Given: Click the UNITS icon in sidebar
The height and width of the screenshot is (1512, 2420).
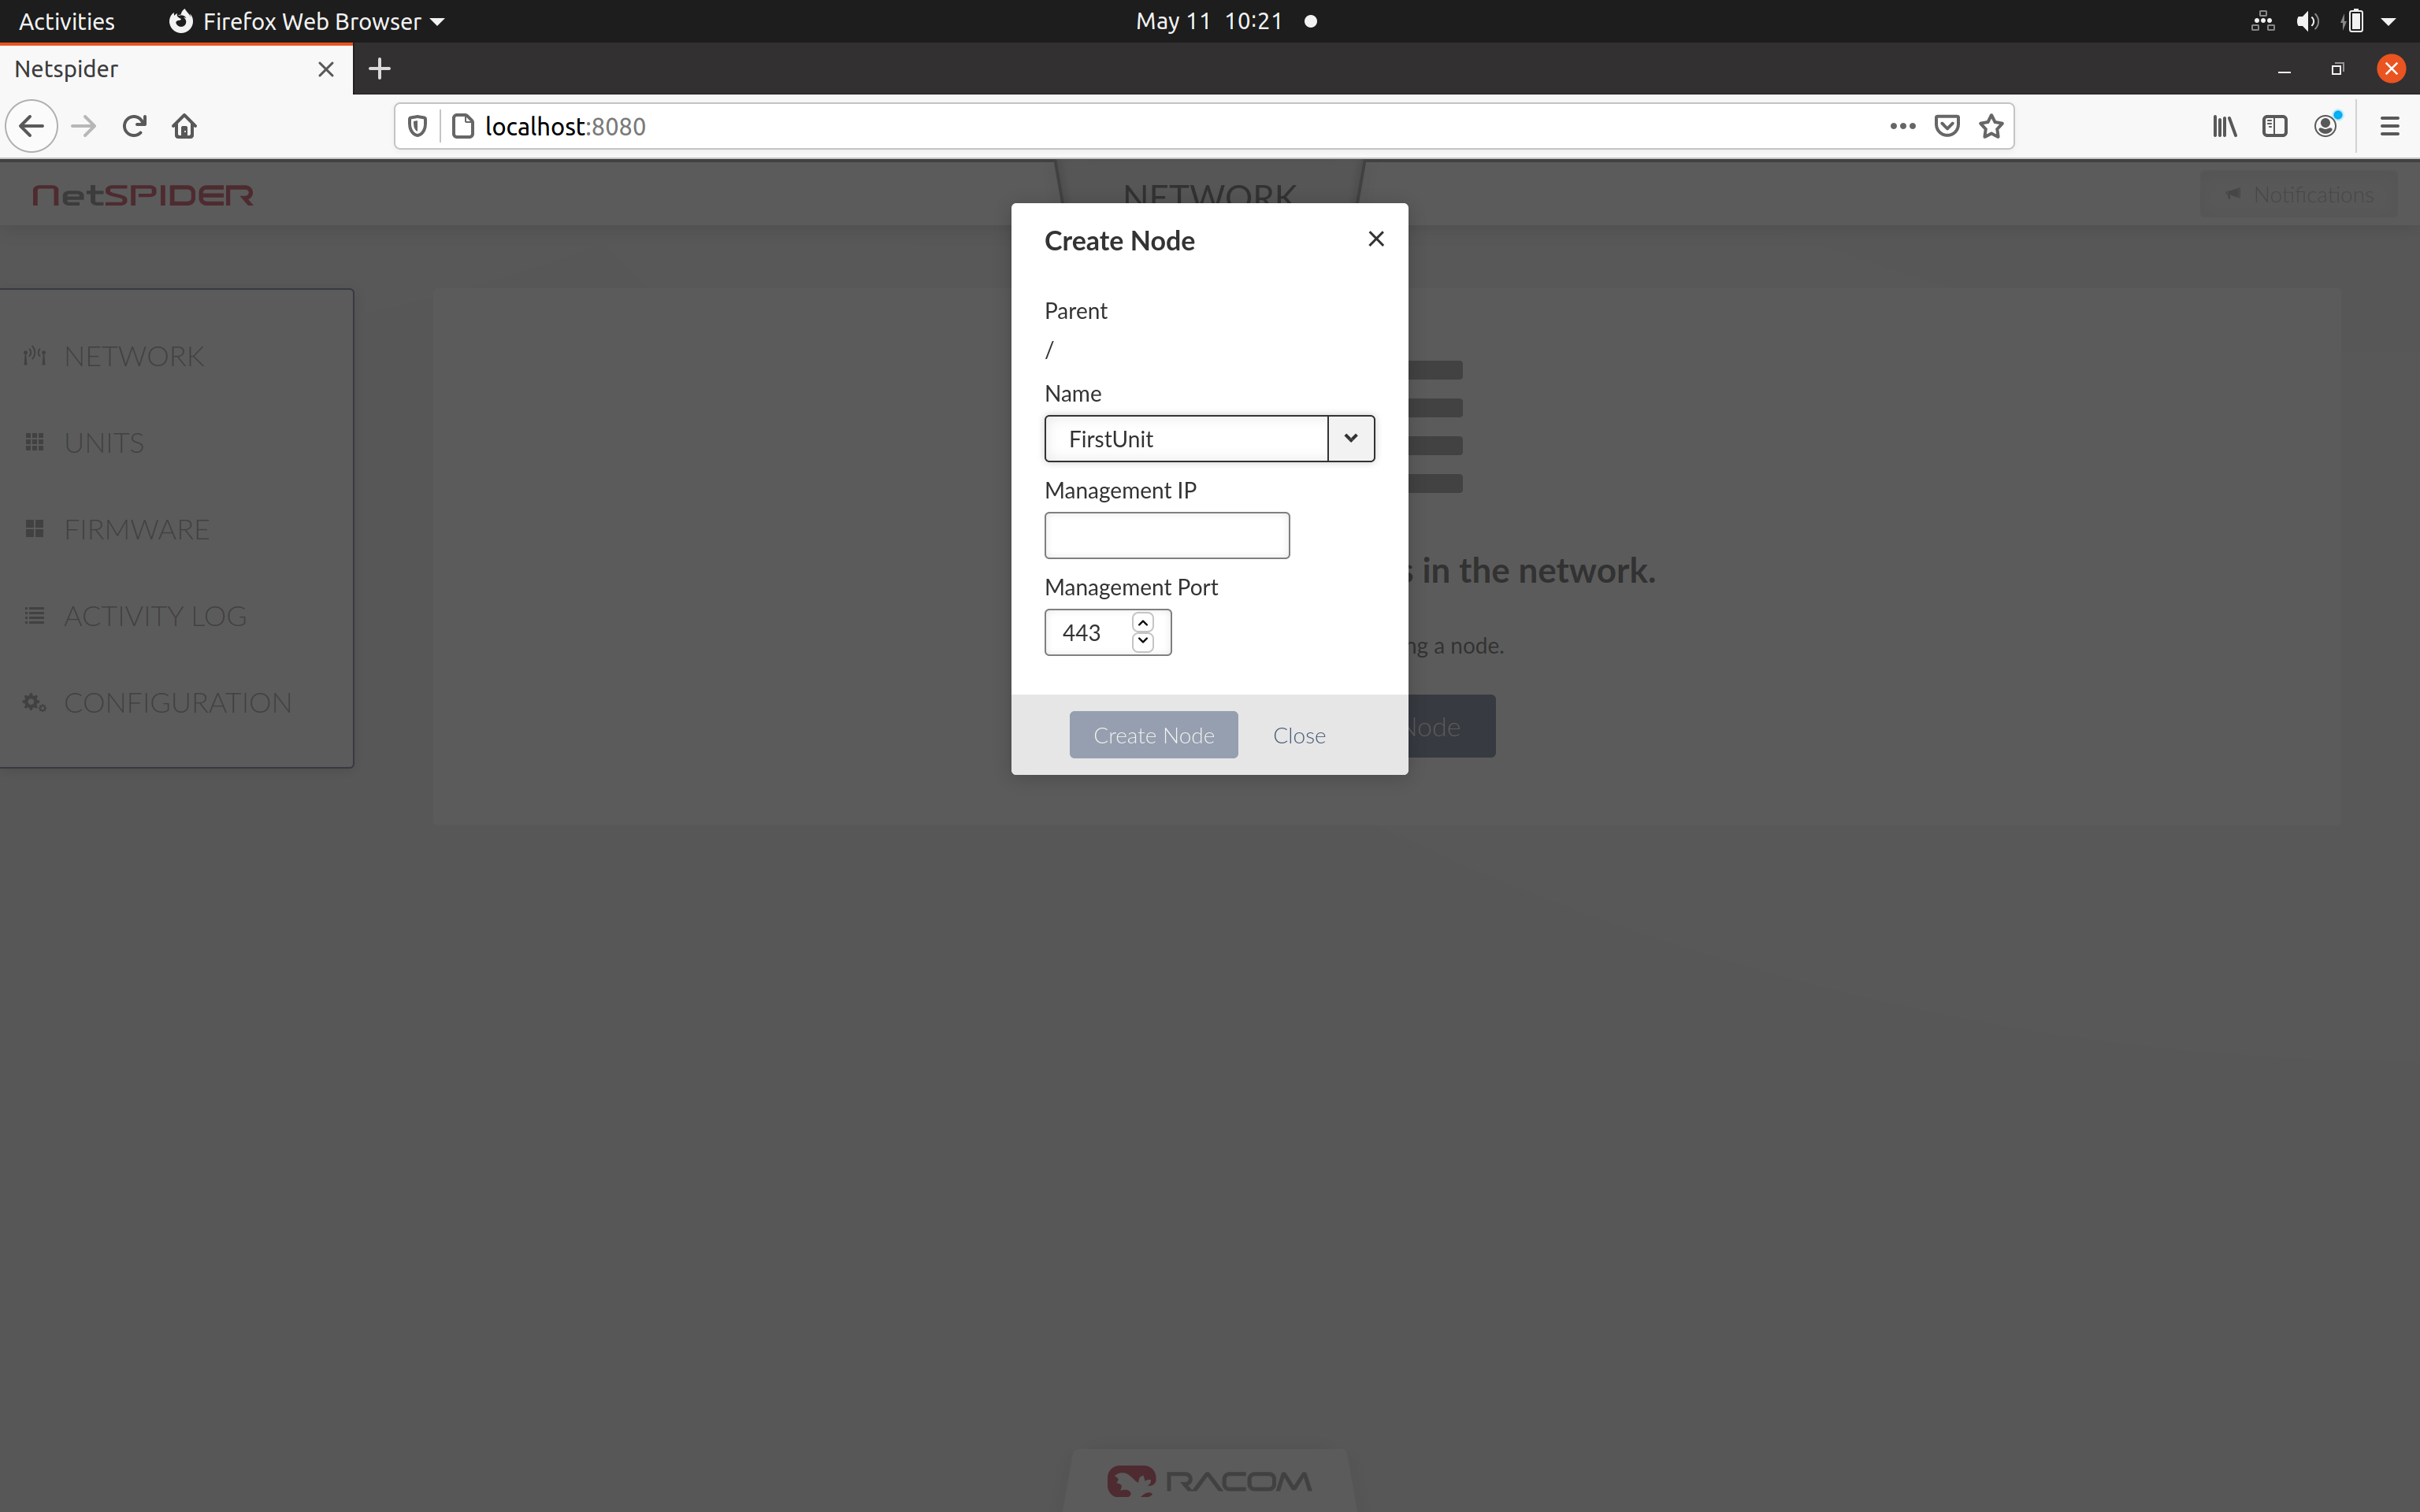Looking at the screenshot, I should click(35, 441).
